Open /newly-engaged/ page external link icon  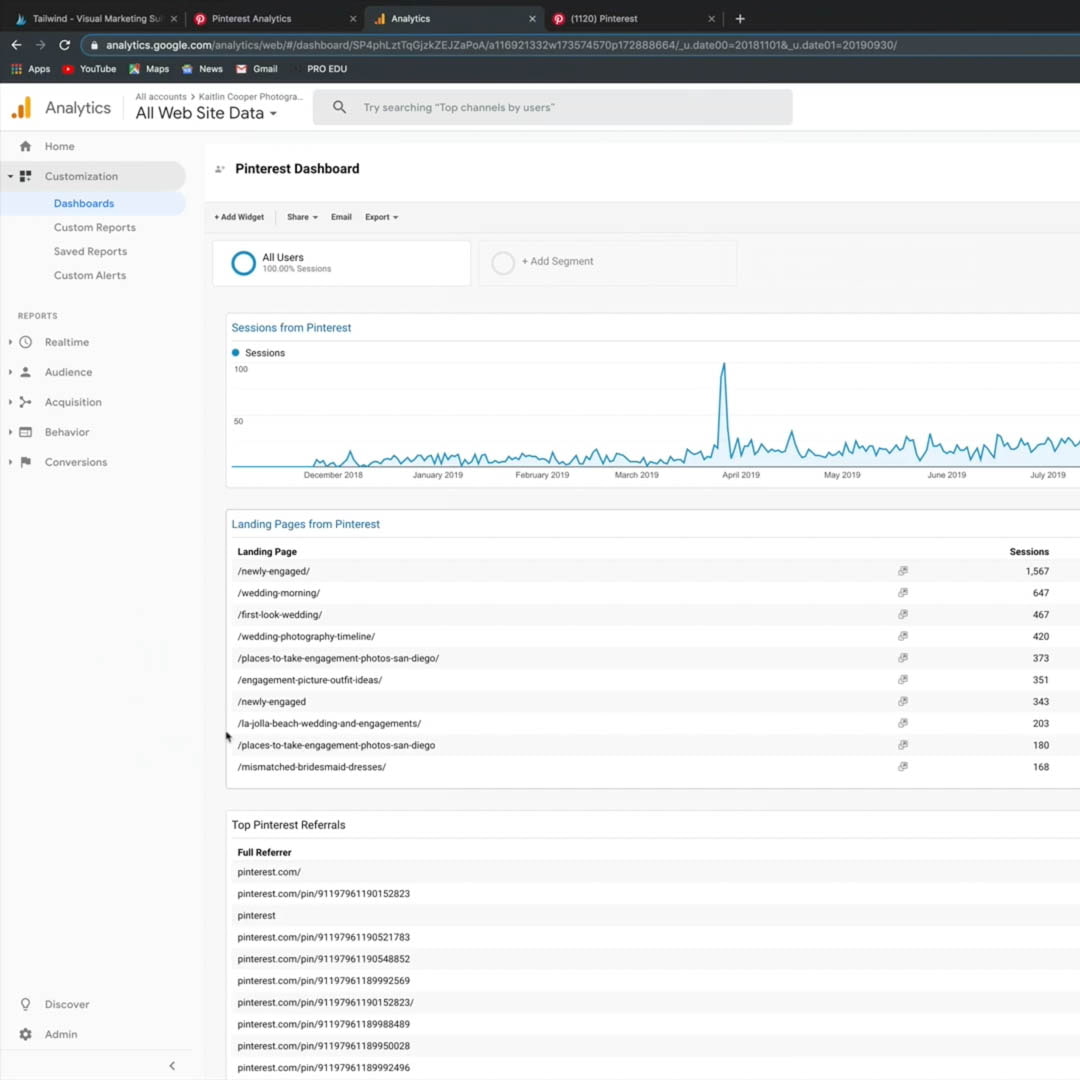(x=902, y=571)
